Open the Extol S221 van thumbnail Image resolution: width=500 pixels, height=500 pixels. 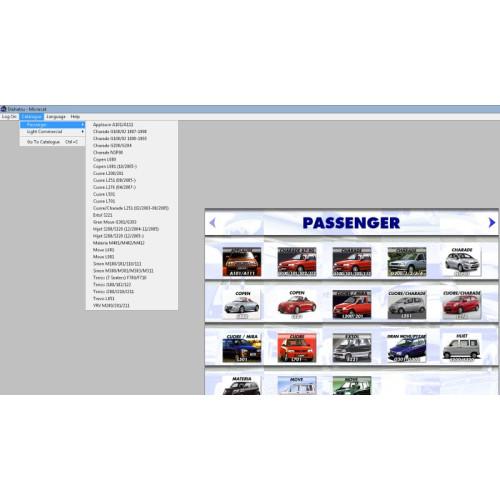[x=352, y=348]
